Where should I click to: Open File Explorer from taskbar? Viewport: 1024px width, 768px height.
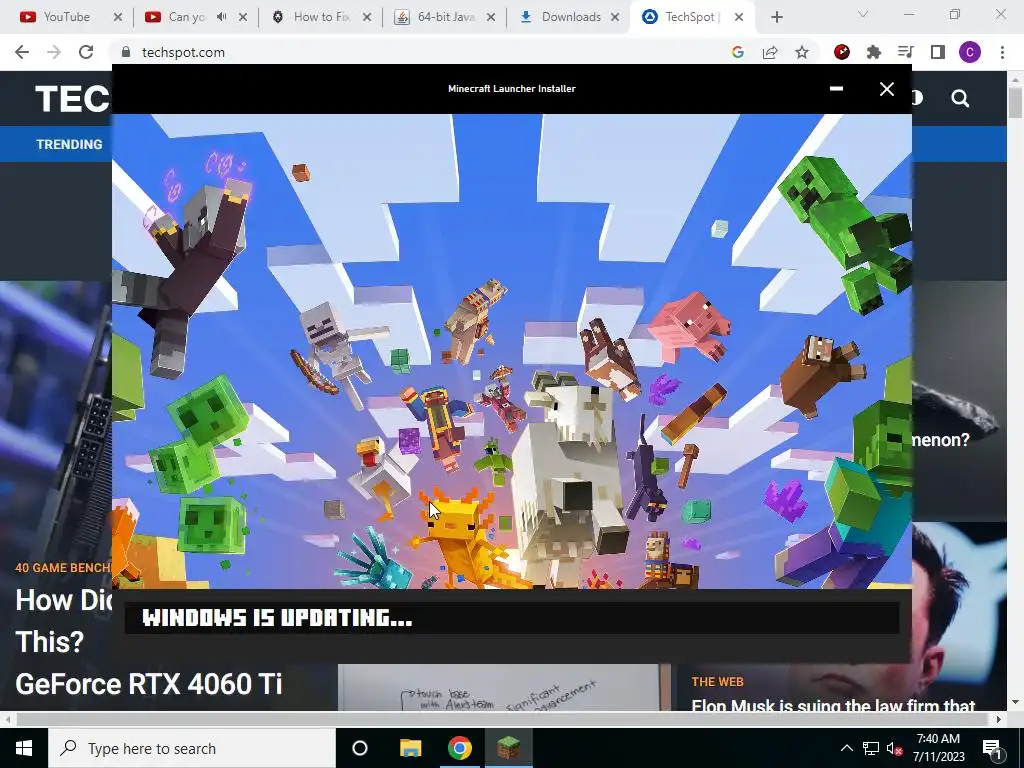click(x=411, y=748)
